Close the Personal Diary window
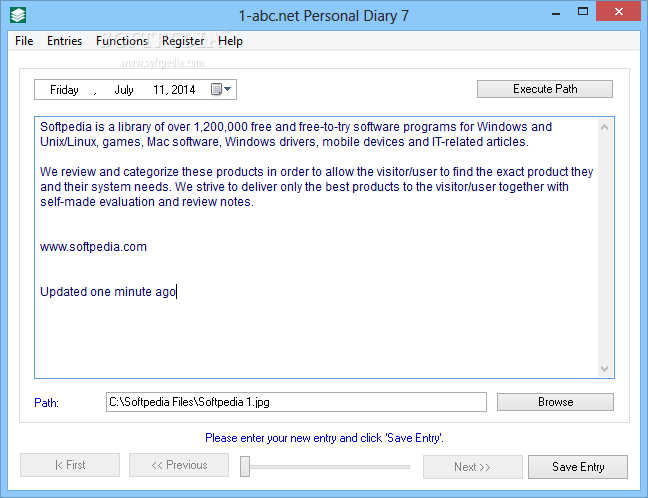The image size is (648, 498). pyautogui.click(x=618, y=11)
